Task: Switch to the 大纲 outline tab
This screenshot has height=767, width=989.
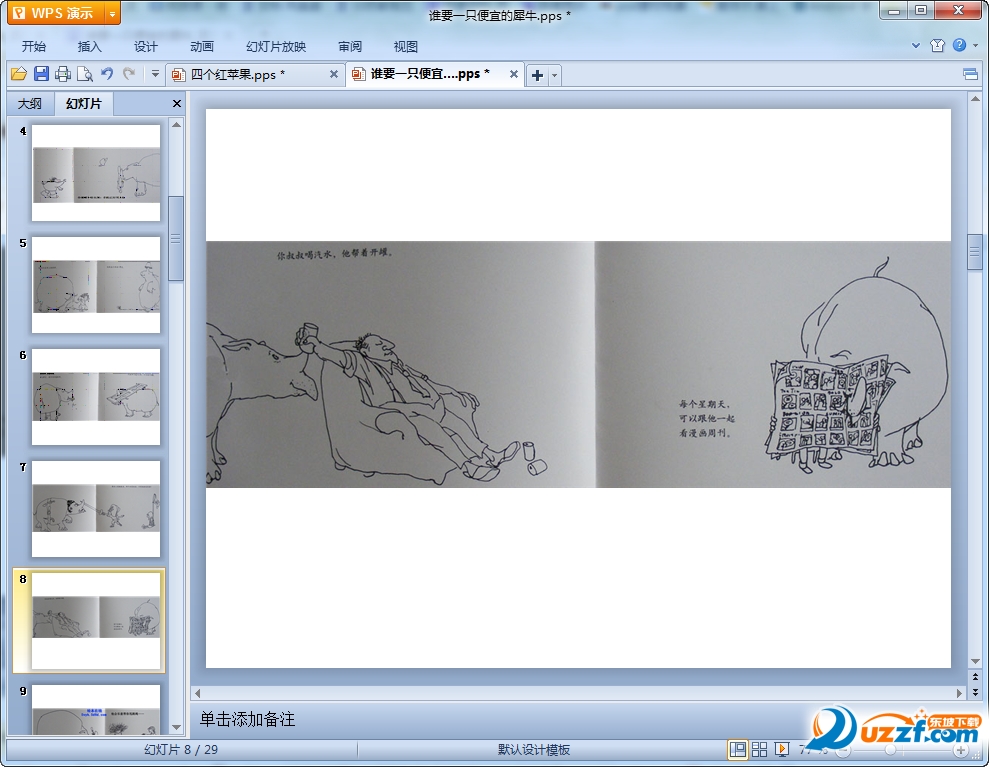Action: [30, 103]
